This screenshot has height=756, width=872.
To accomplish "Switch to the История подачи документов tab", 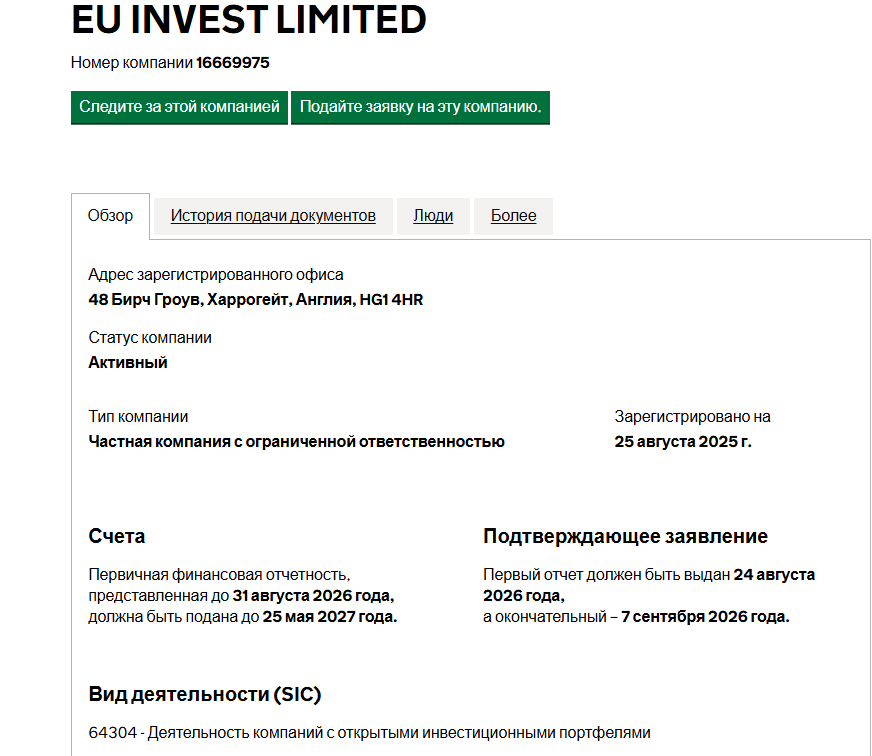I will (272, 216).
